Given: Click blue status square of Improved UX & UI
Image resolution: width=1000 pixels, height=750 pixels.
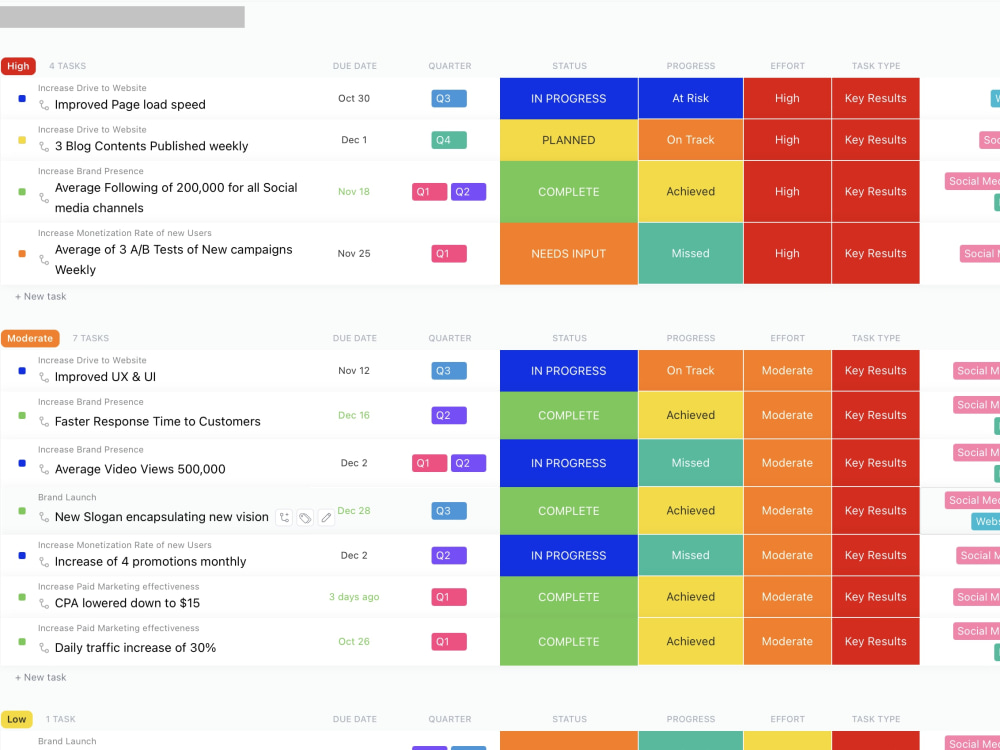Looking at the screenshot, I should pyautogui.click(x=22, y=371).
